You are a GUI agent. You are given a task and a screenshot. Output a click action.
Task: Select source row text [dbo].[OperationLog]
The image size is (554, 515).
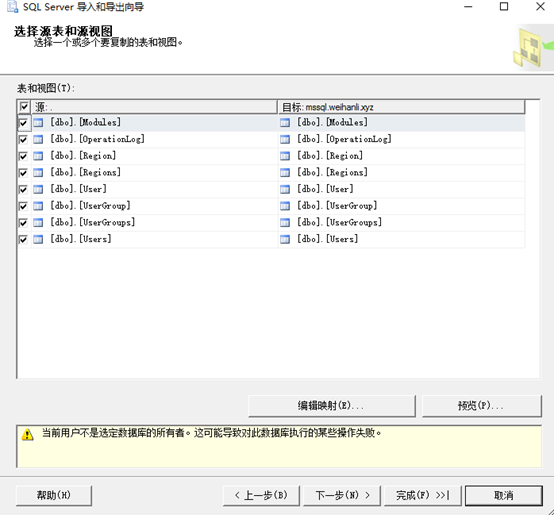pos(97,139)
